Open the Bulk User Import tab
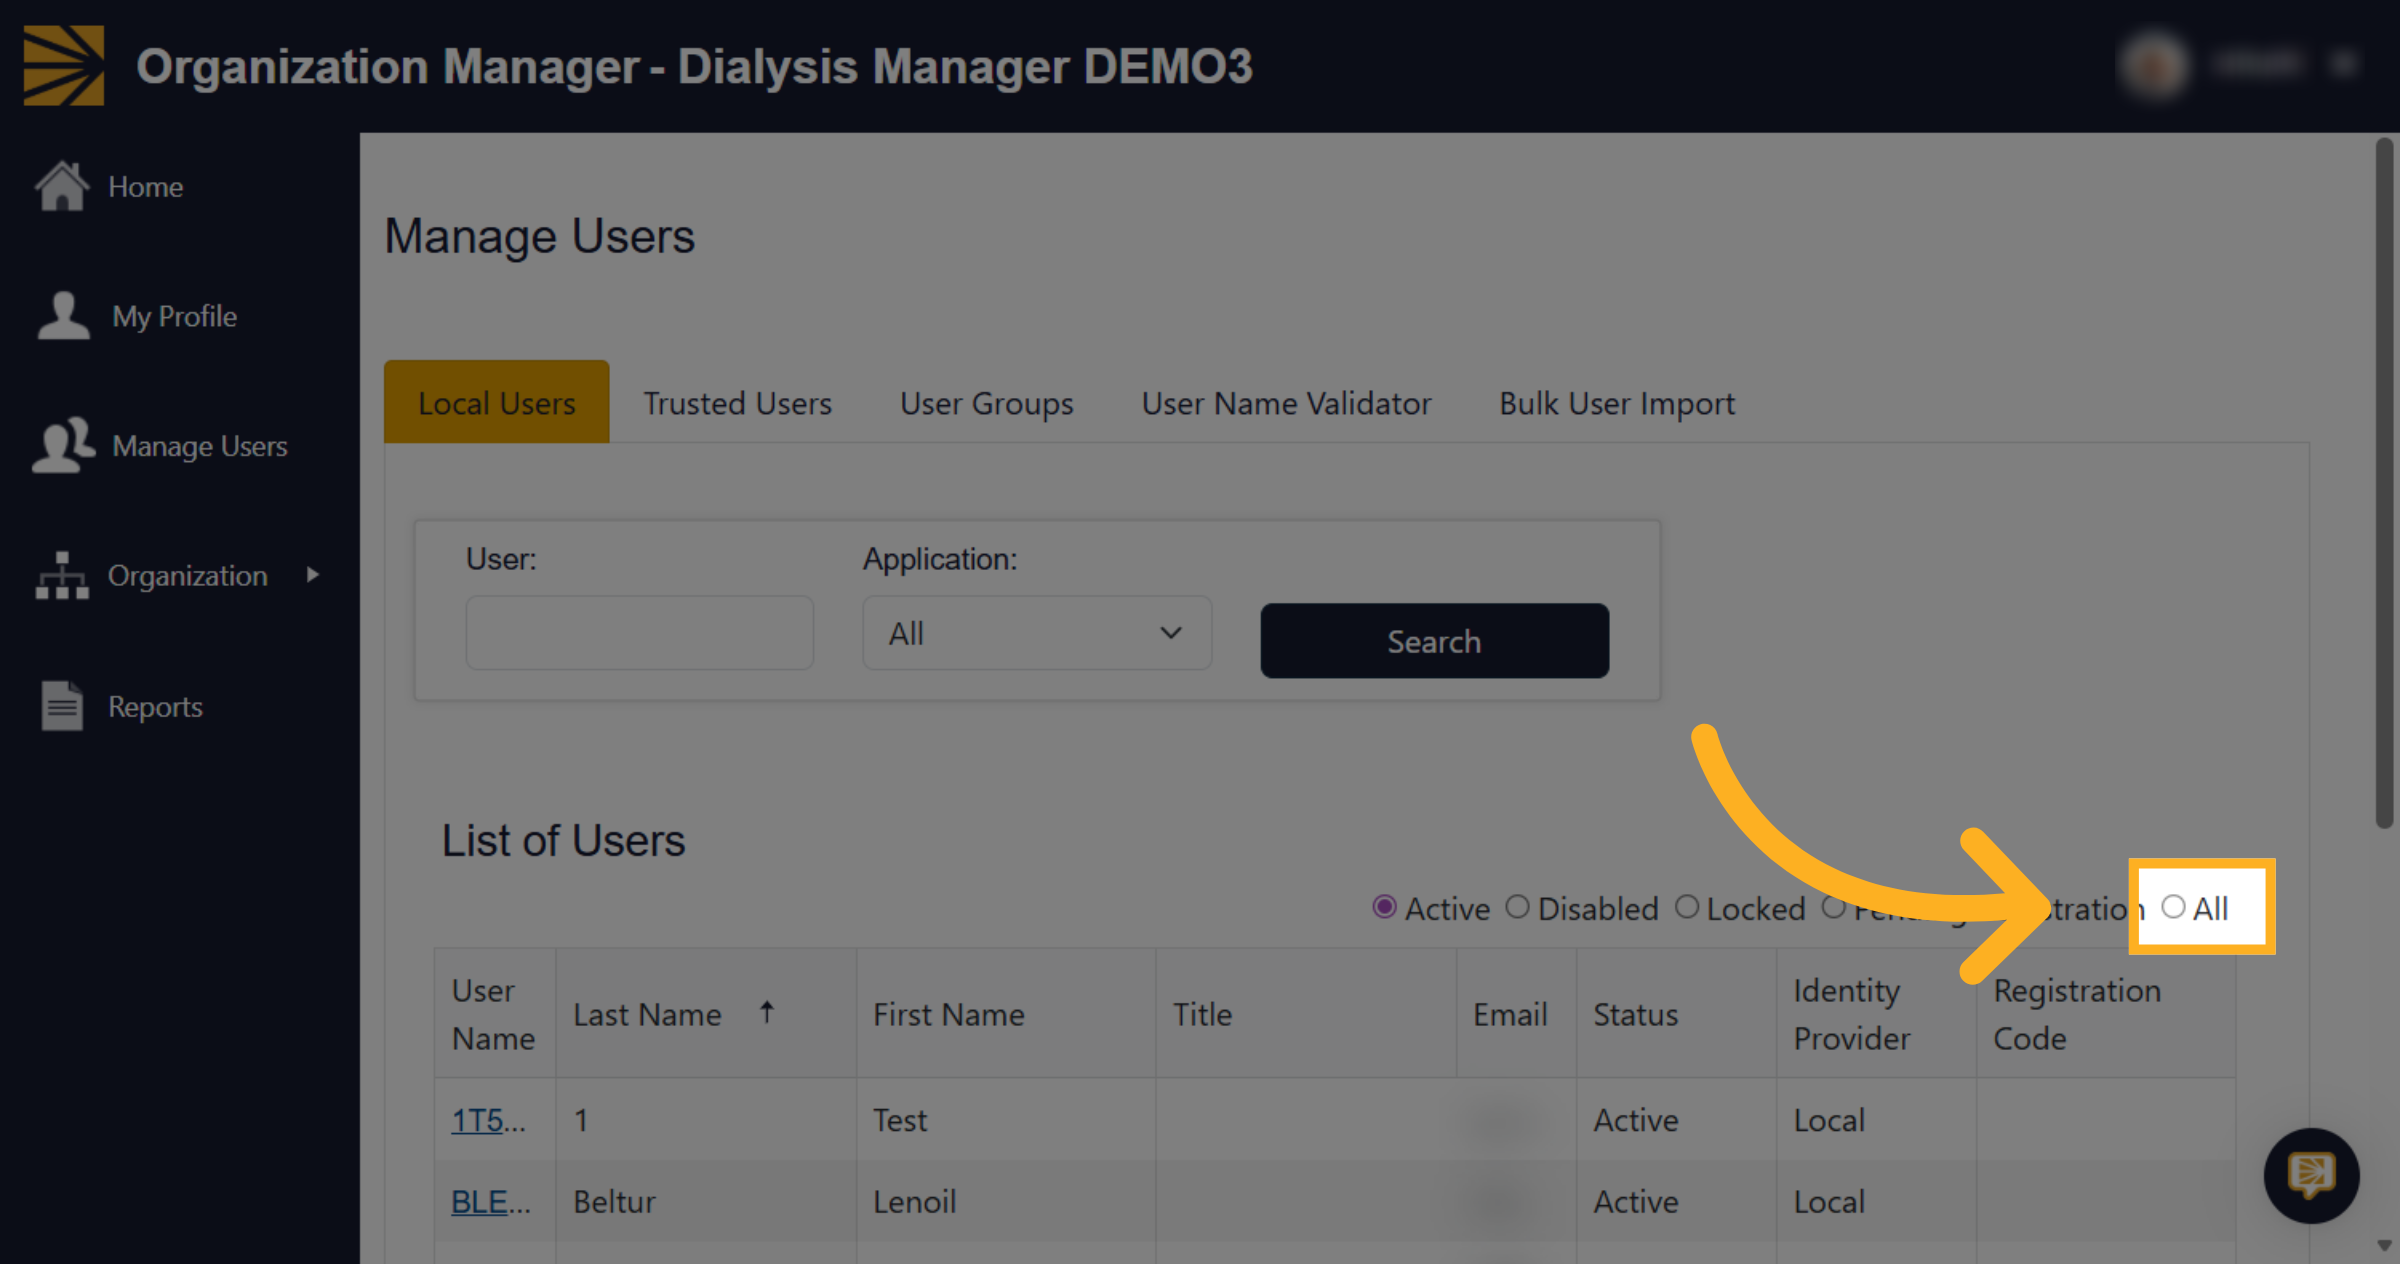Screen dimensions: 2400x1264 point(1617,403)
